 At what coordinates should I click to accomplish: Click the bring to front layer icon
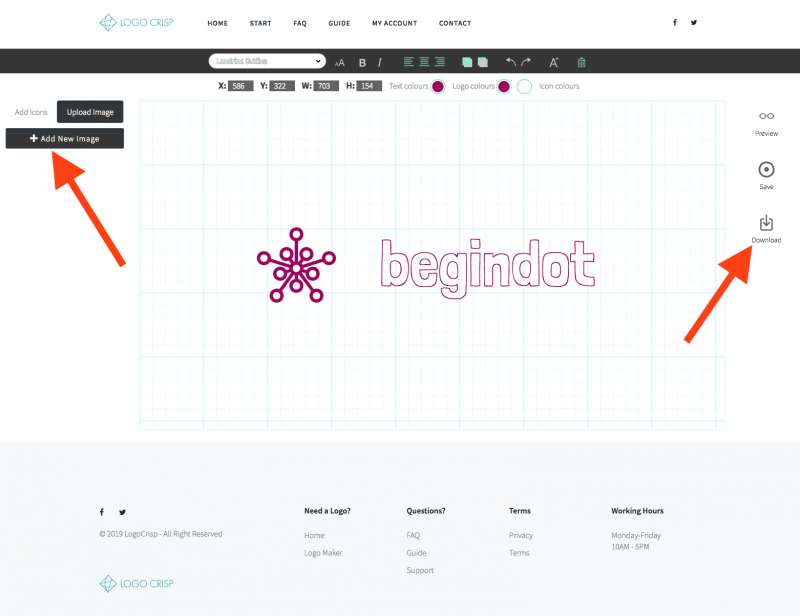[467, 62]
